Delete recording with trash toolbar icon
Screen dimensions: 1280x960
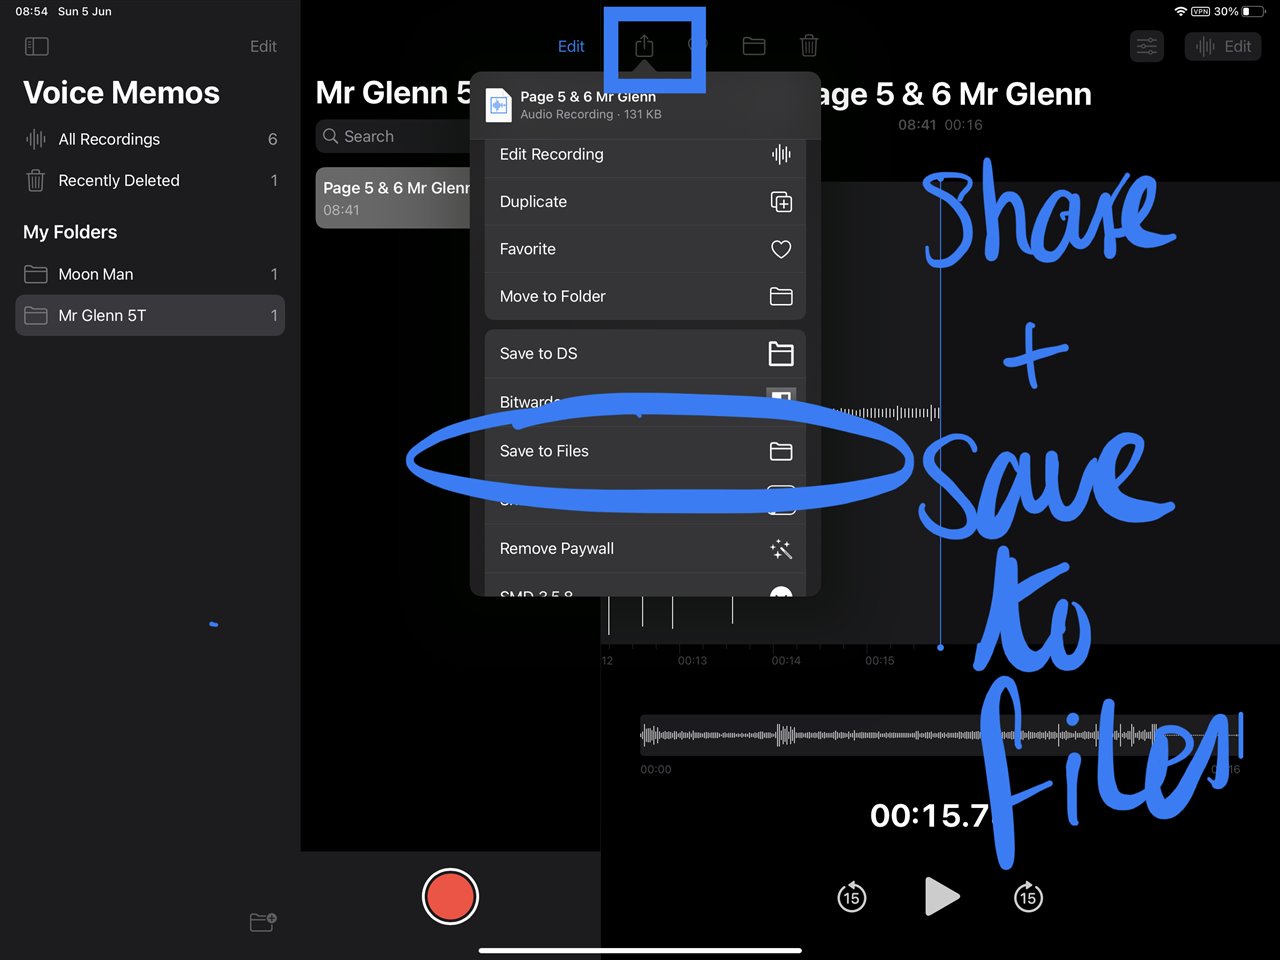coord(809,45)
